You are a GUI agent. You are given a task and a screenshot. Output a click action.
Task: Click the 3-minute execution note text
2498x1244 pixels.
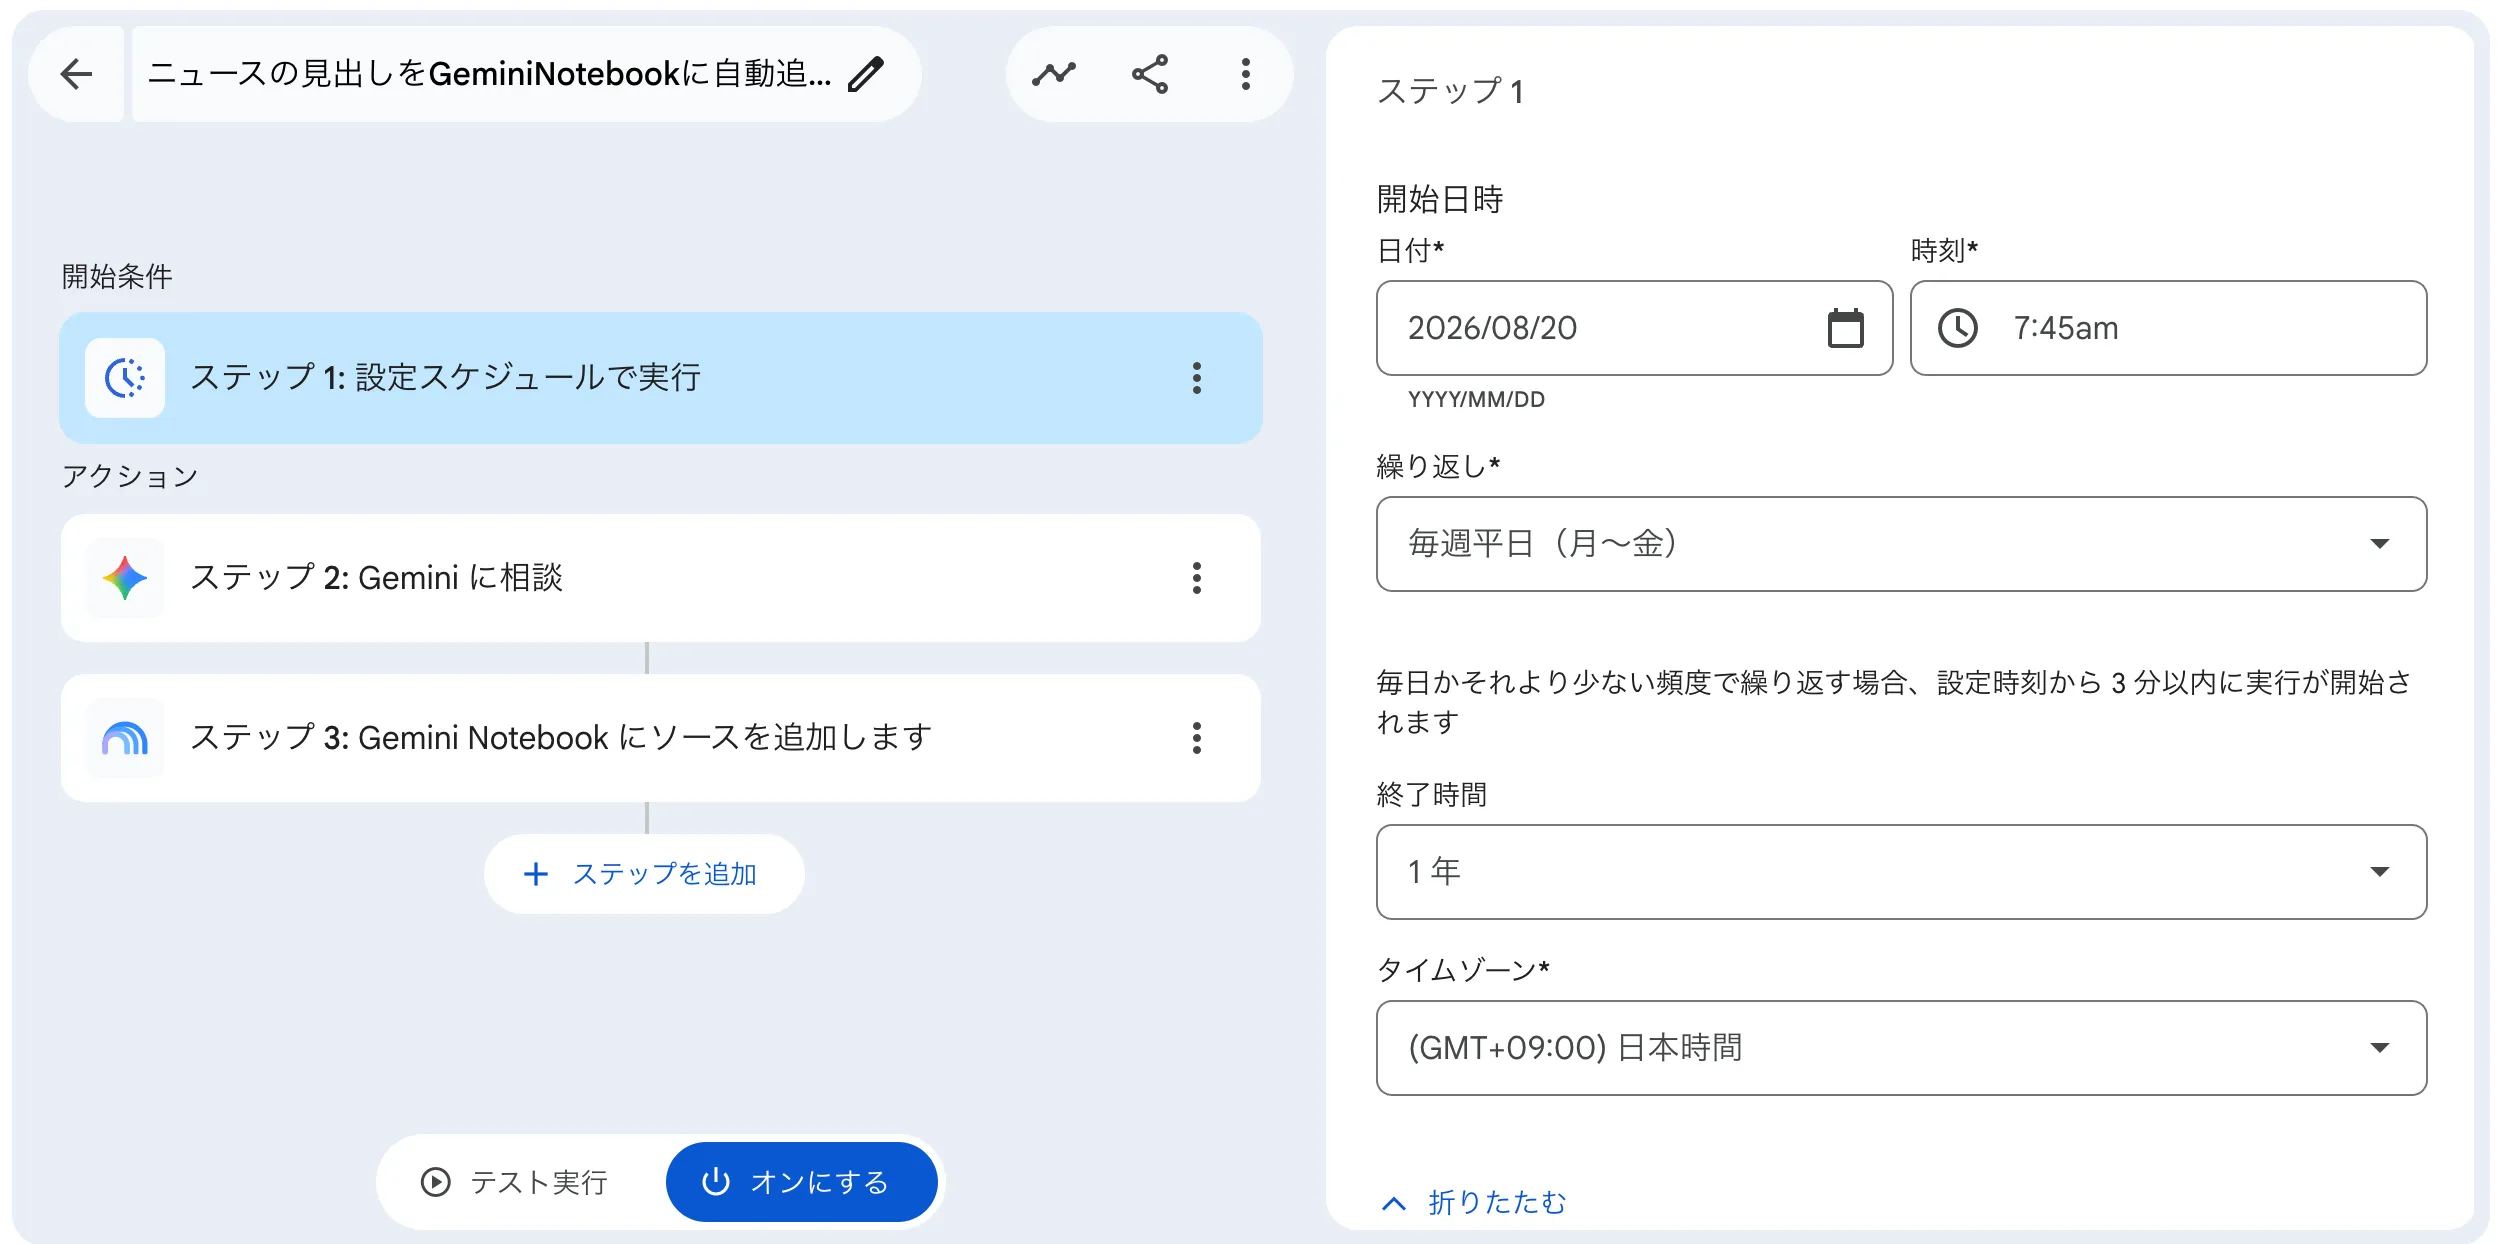(x=1894, y=701)
